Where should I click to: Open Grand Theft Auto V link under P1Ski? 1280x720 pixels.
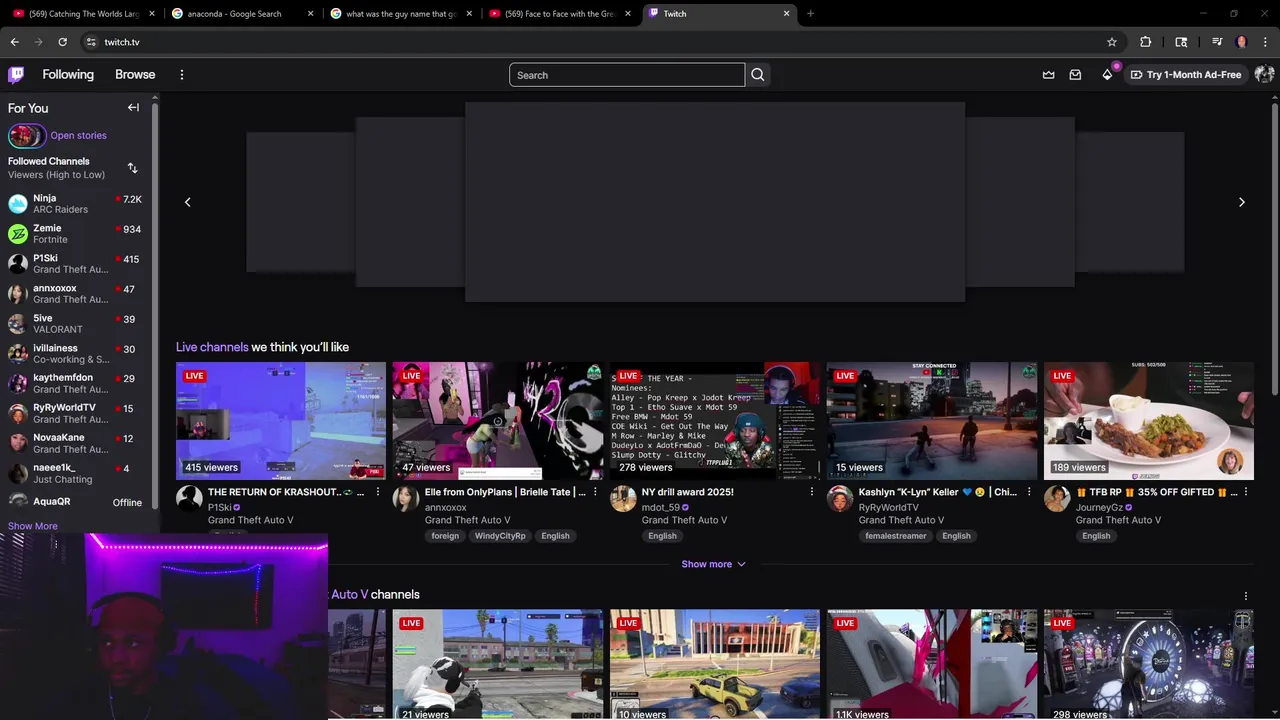250,520
